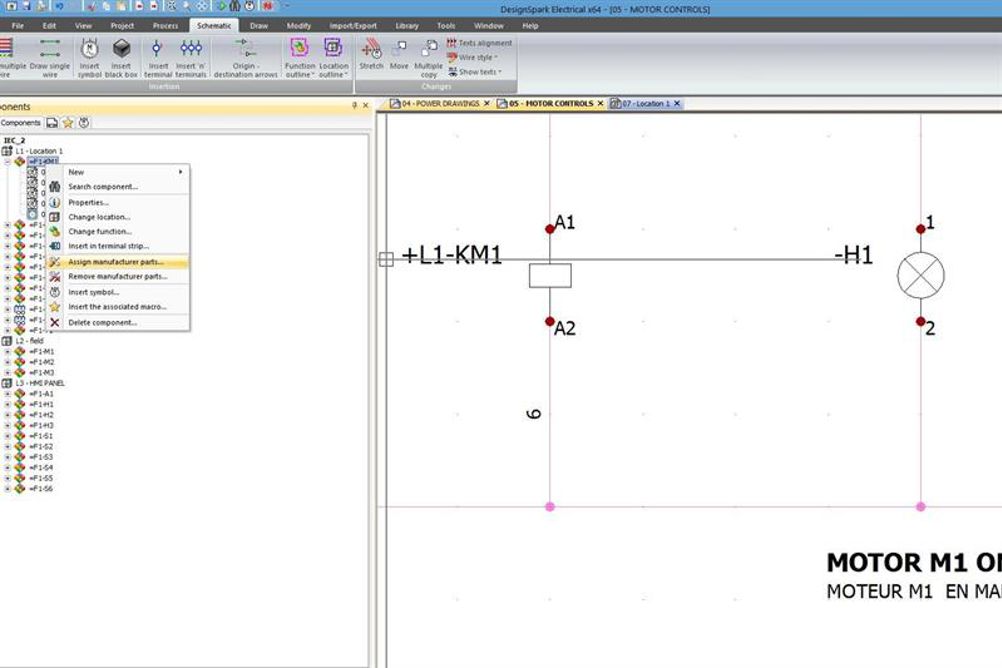Expand the =F1-S6 tree node
The image size is (1002, 668).
pos(8,488)
